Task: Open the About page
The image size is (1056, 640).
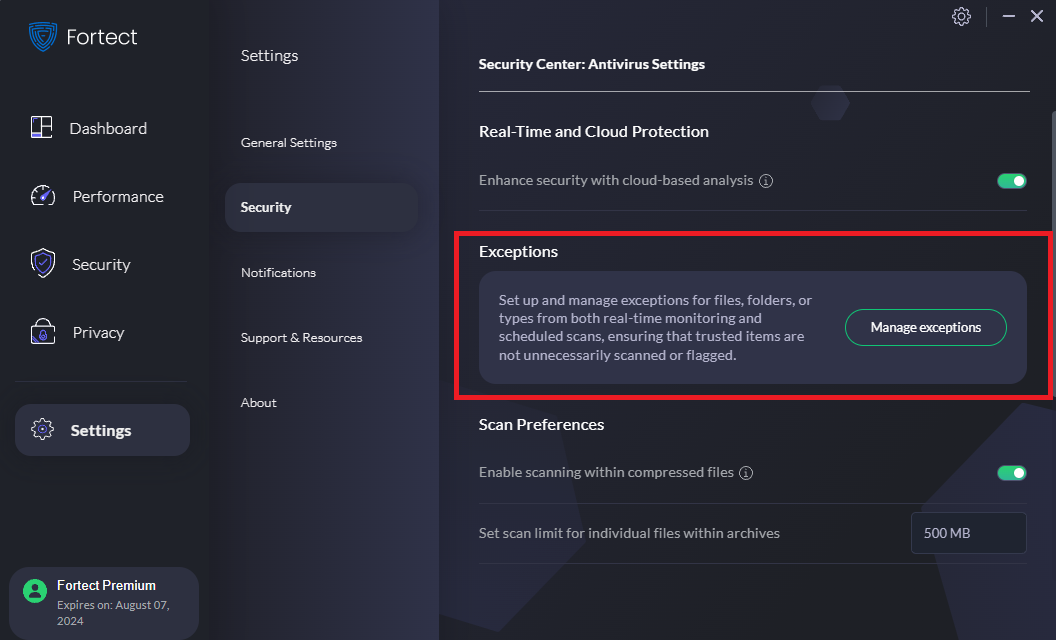Action: tap(258, 402)
